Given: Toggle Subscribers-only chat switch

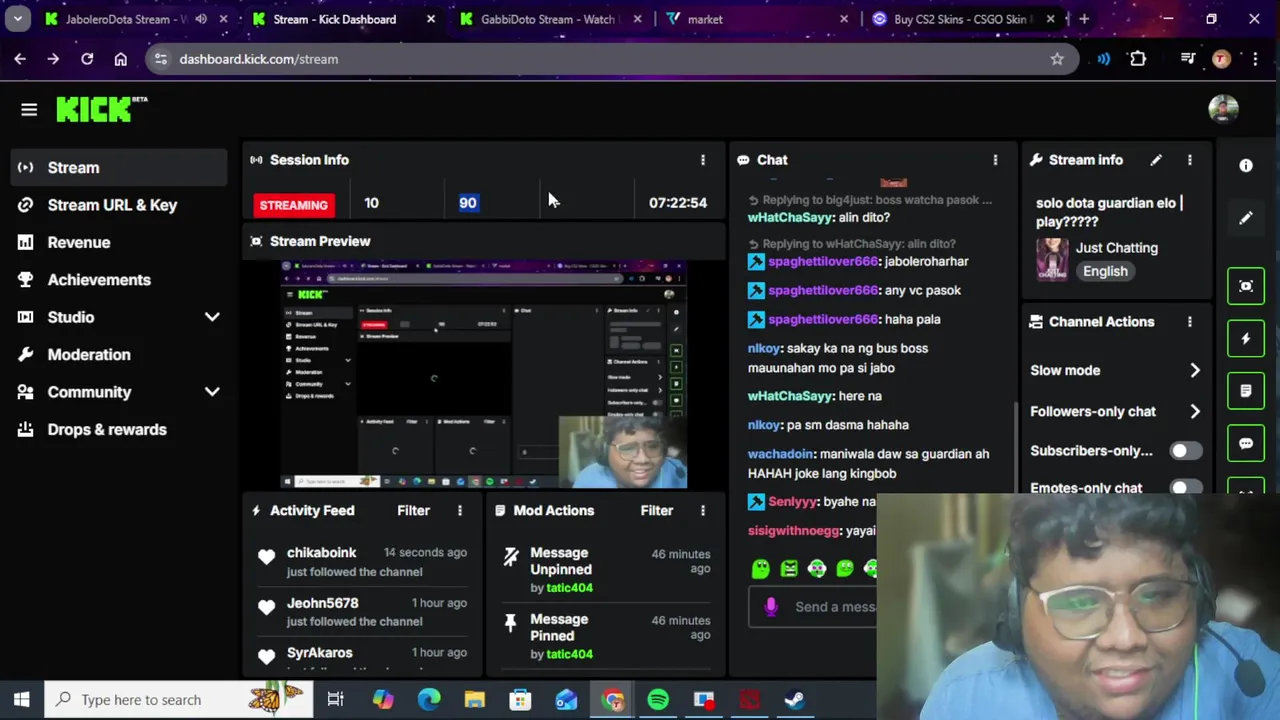Looking at the screenshot, I should click(1186, 451).
